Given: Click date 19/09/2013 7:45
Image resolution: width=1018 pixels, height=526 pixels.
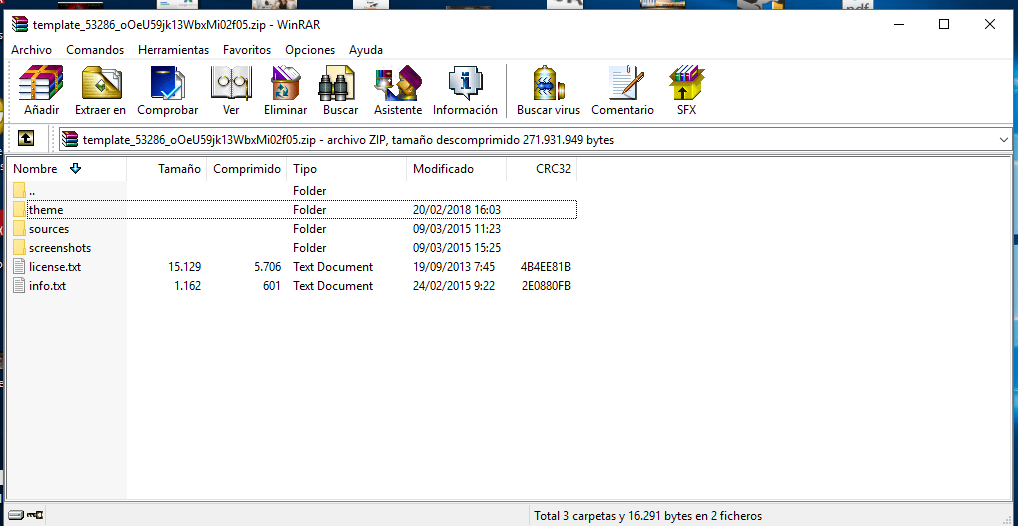Looking at the screenshot, I should [x=454, y=266].
